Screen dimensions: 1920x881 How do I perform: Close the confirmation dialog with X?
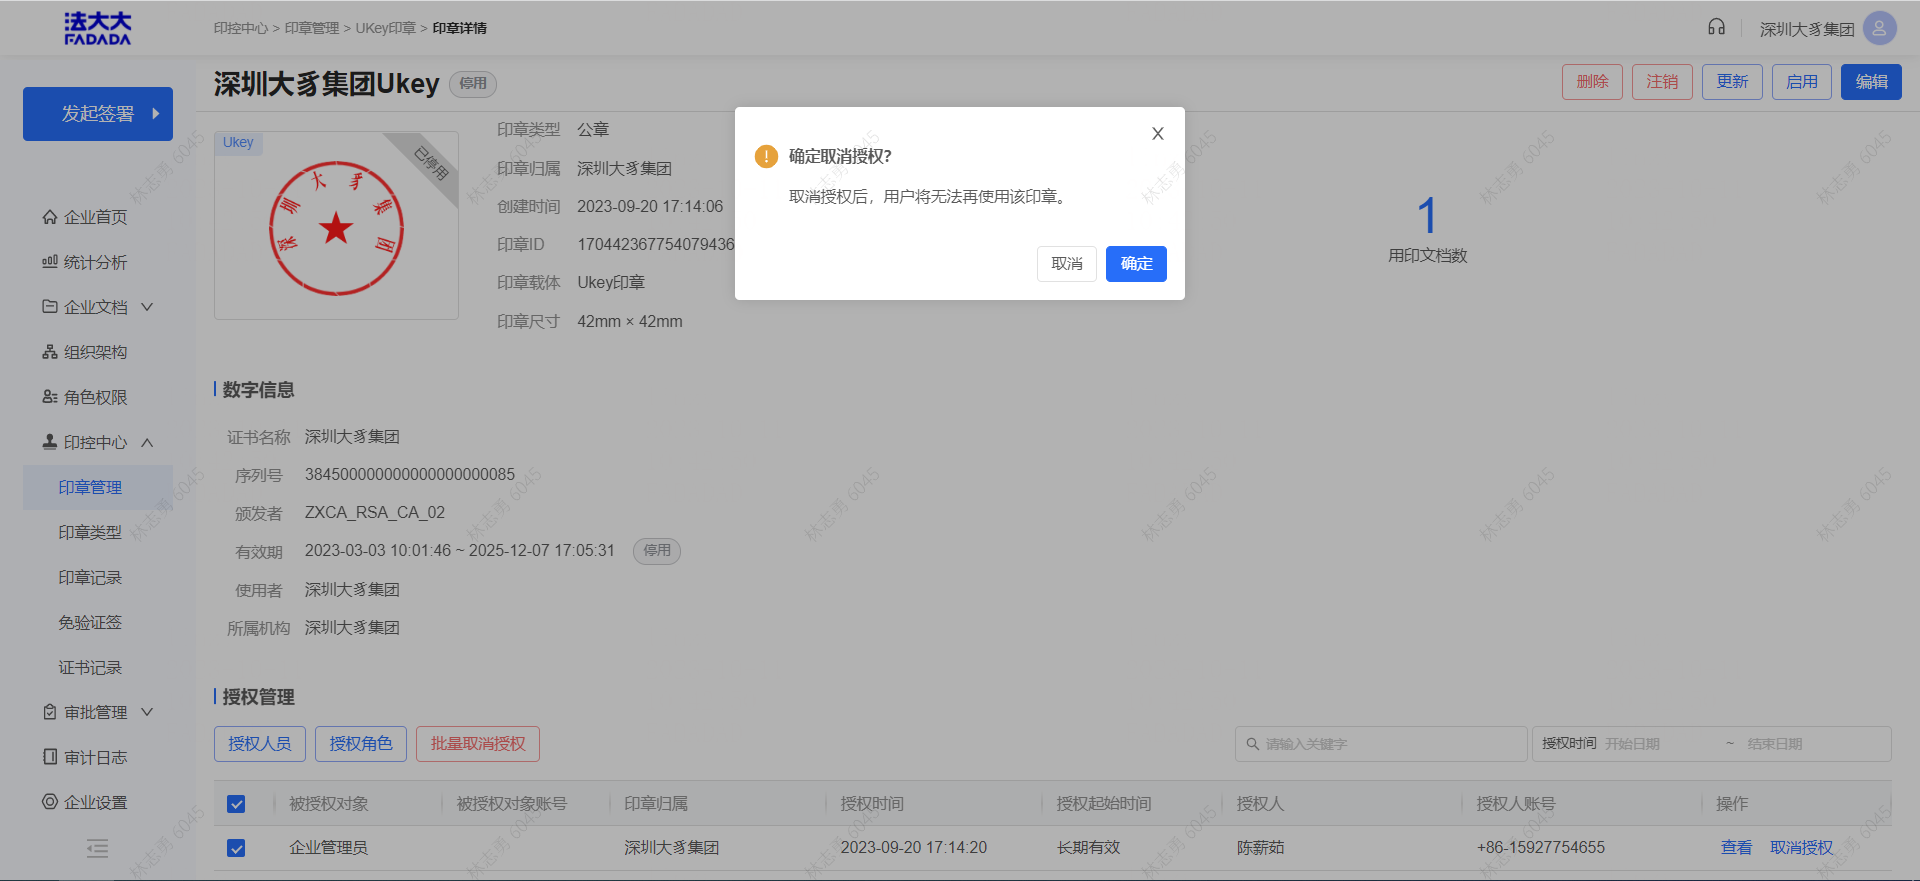1158,134
